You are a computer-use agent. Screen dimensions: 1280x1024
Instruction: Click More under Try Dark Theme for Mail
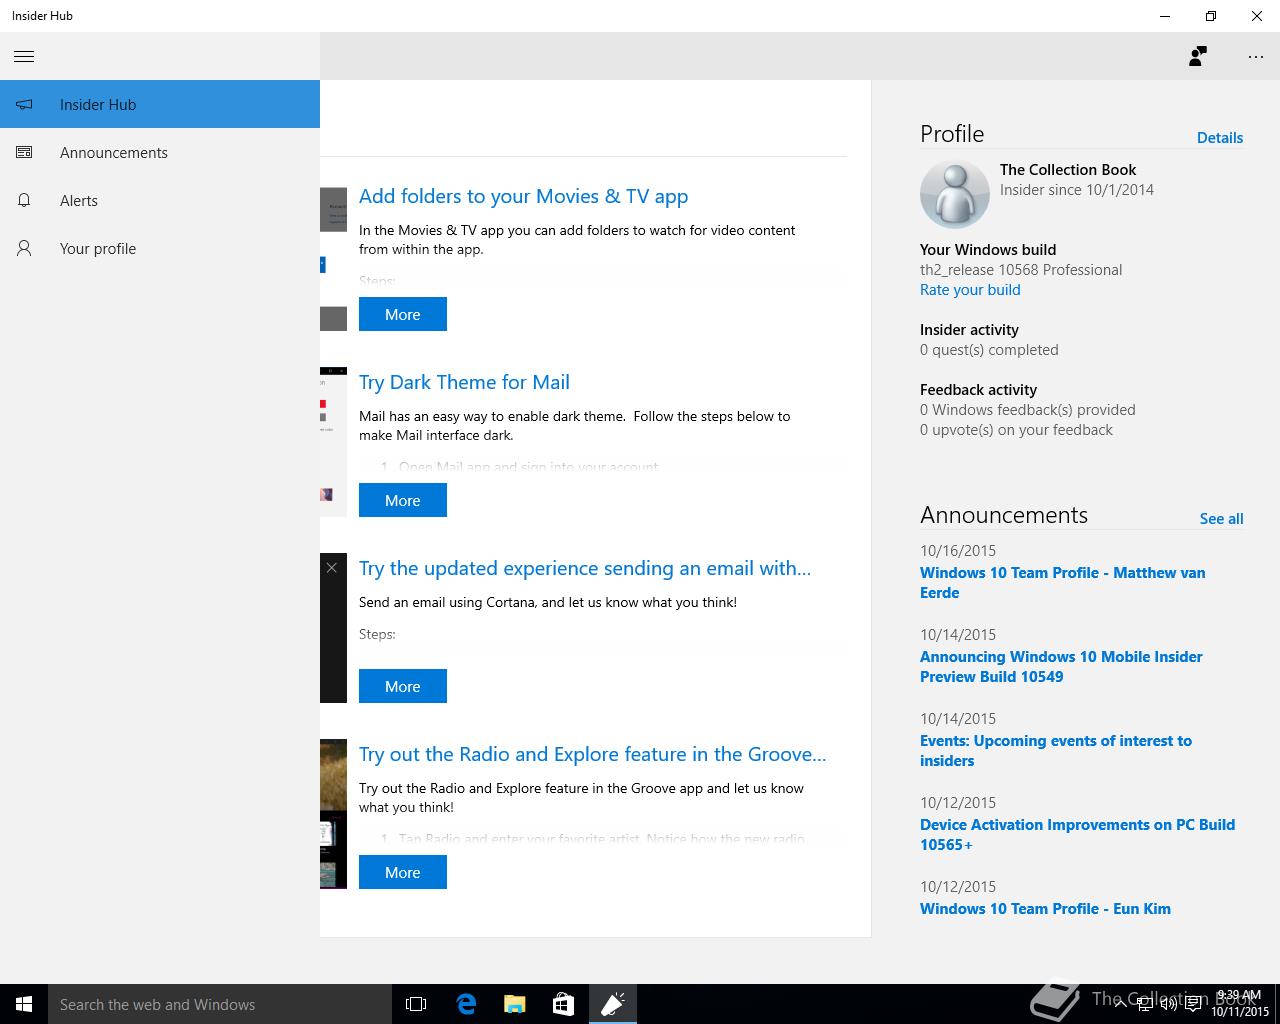point(403,500)
